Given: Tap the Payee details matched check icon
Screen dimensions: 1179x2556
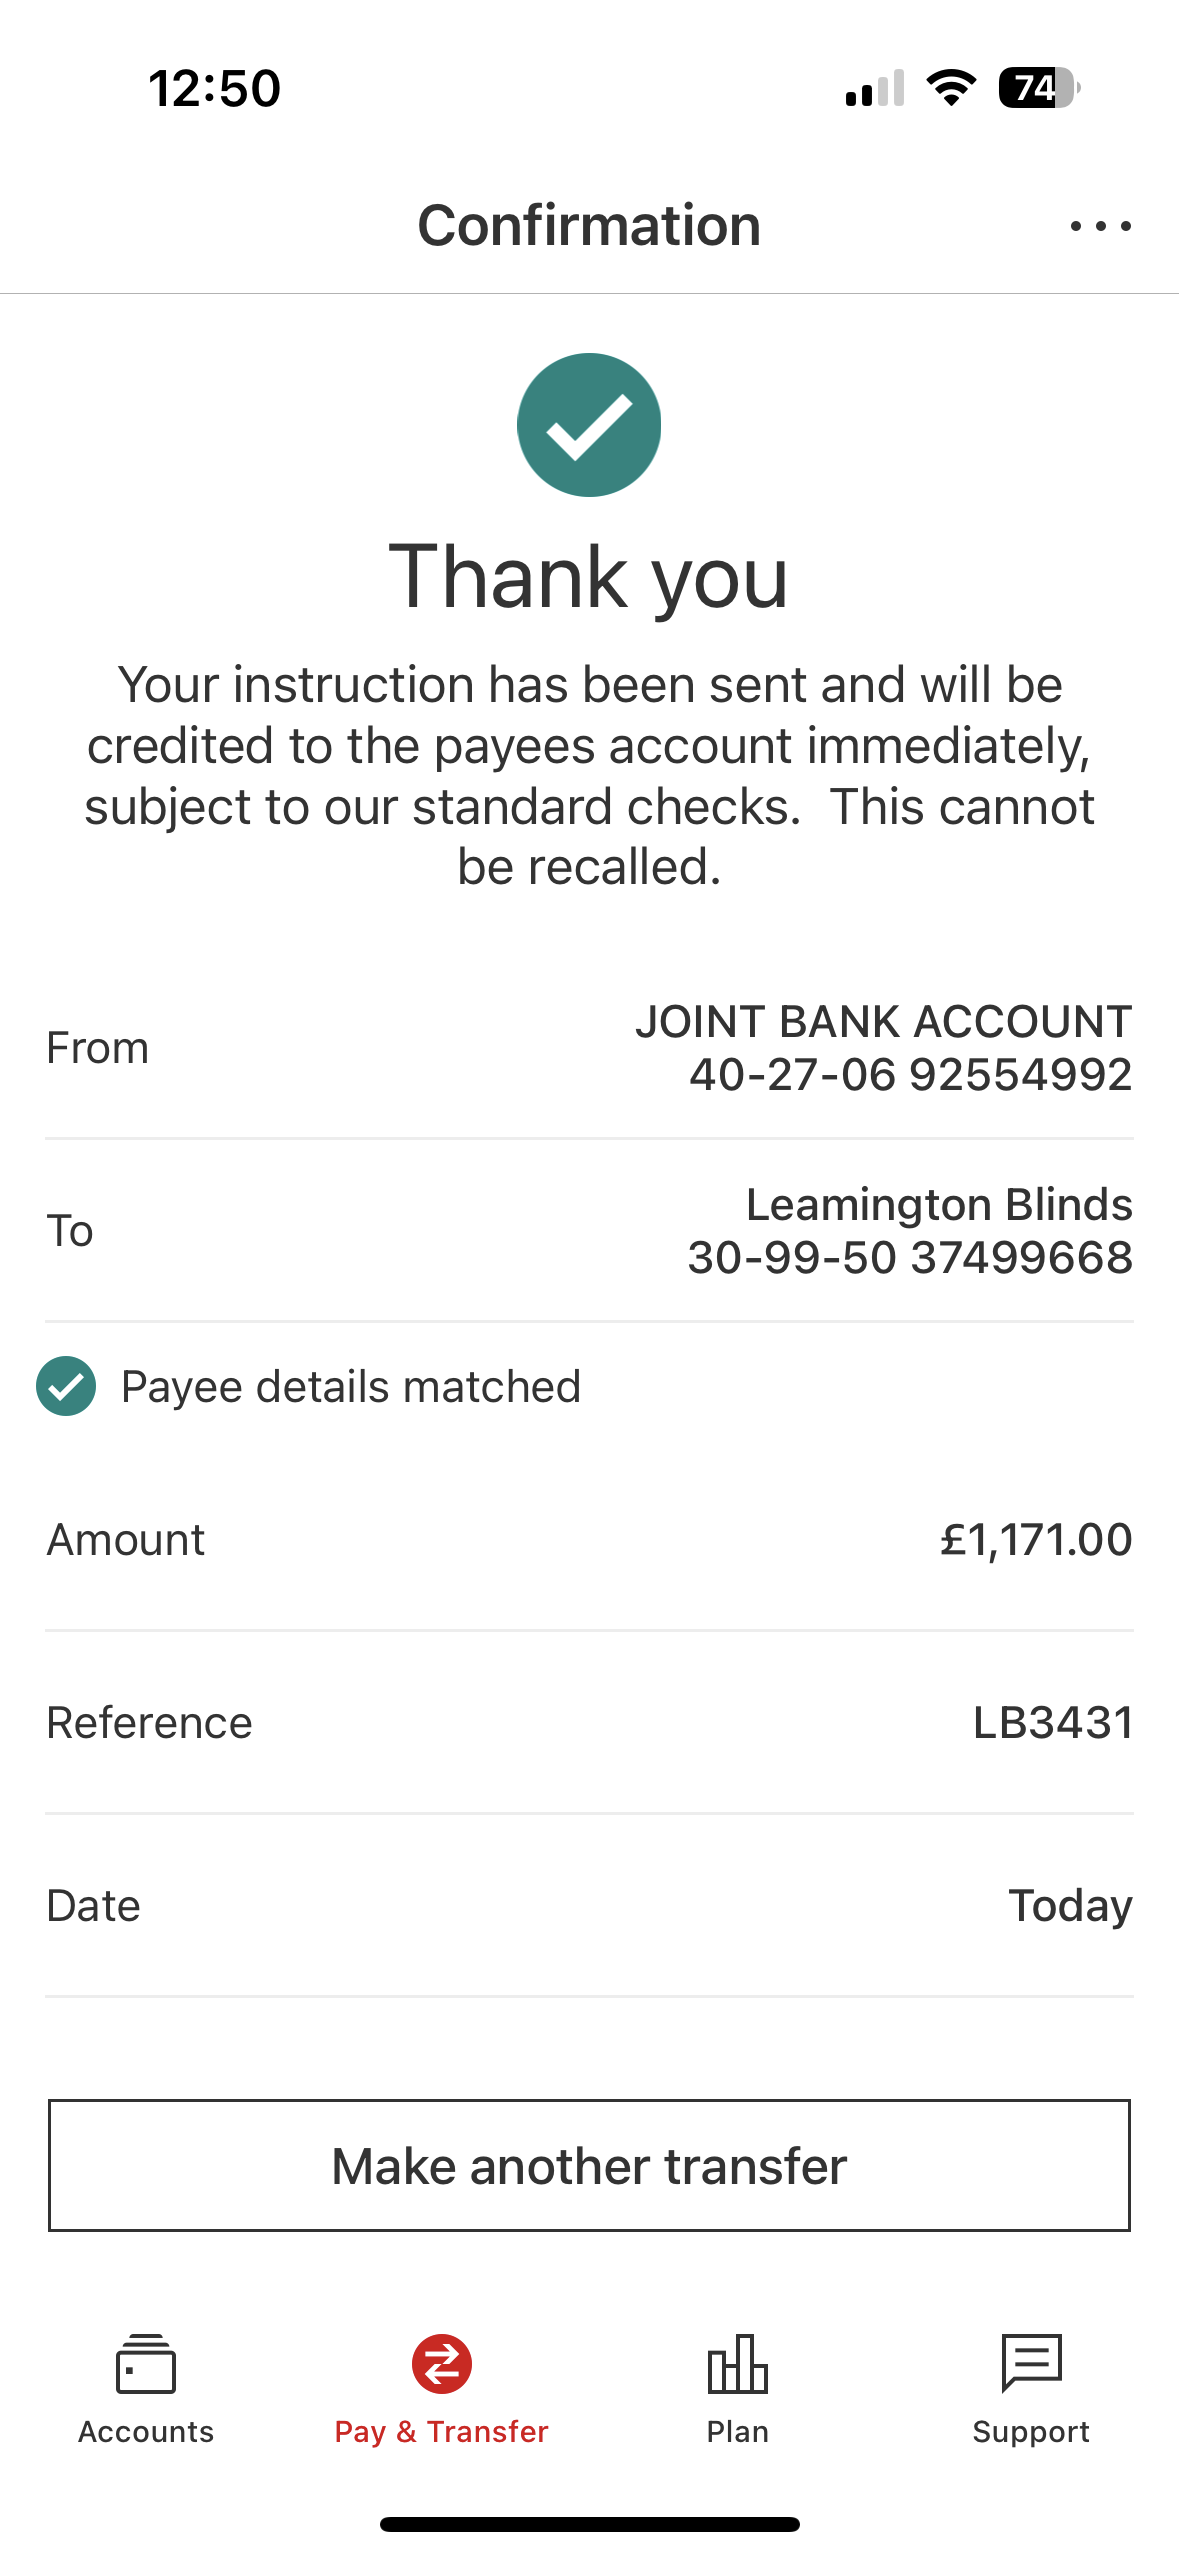Looking at the screenshot, I should [x=66, y=1387].
